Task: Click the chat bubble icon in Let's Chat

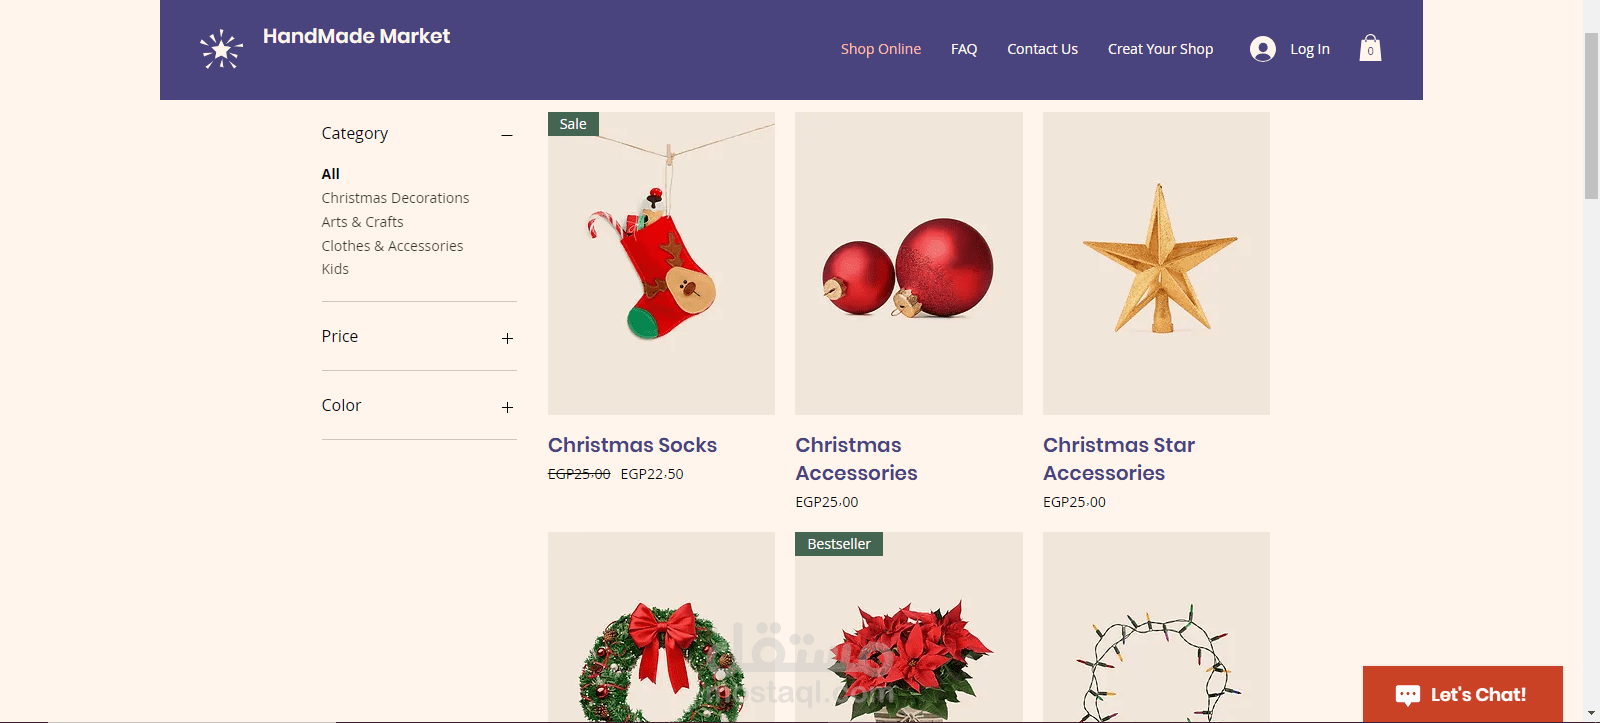Action: tap(1408, 695)
